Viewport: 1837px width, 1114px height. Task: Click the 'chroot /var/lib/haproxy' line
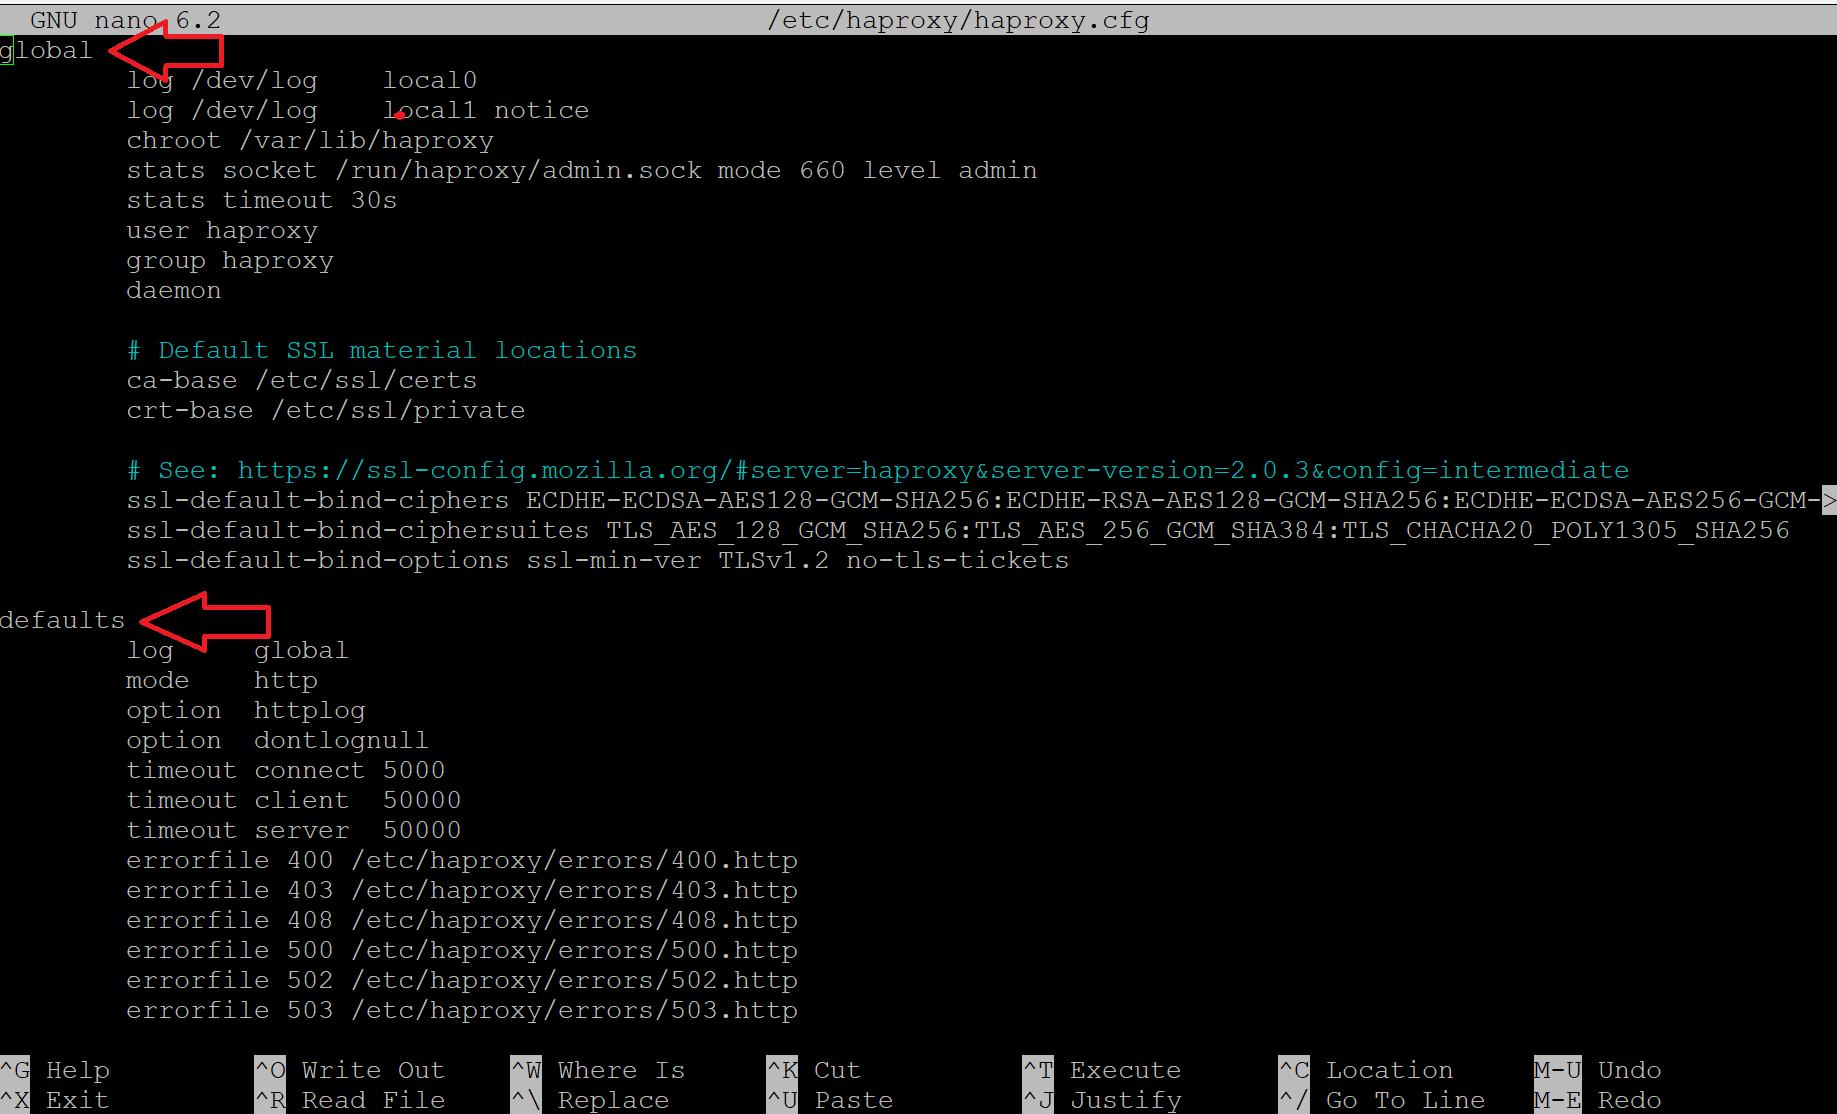click(310, 140)
